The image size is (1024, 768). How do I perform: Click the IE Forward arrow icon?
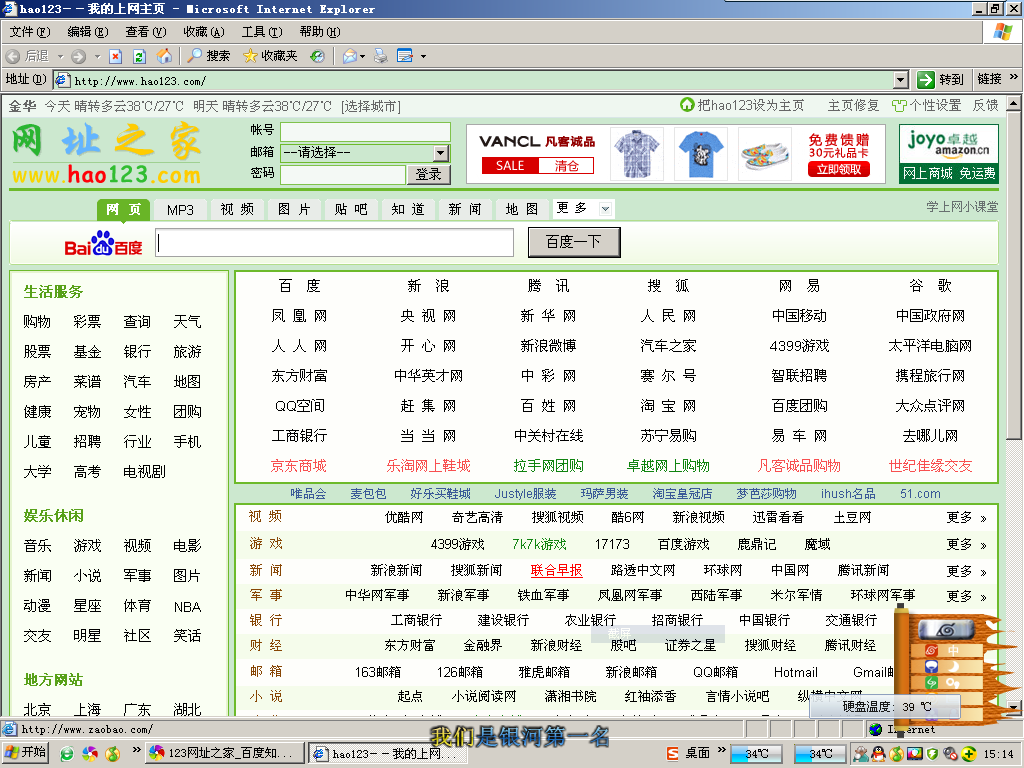(x=78, y=56)
